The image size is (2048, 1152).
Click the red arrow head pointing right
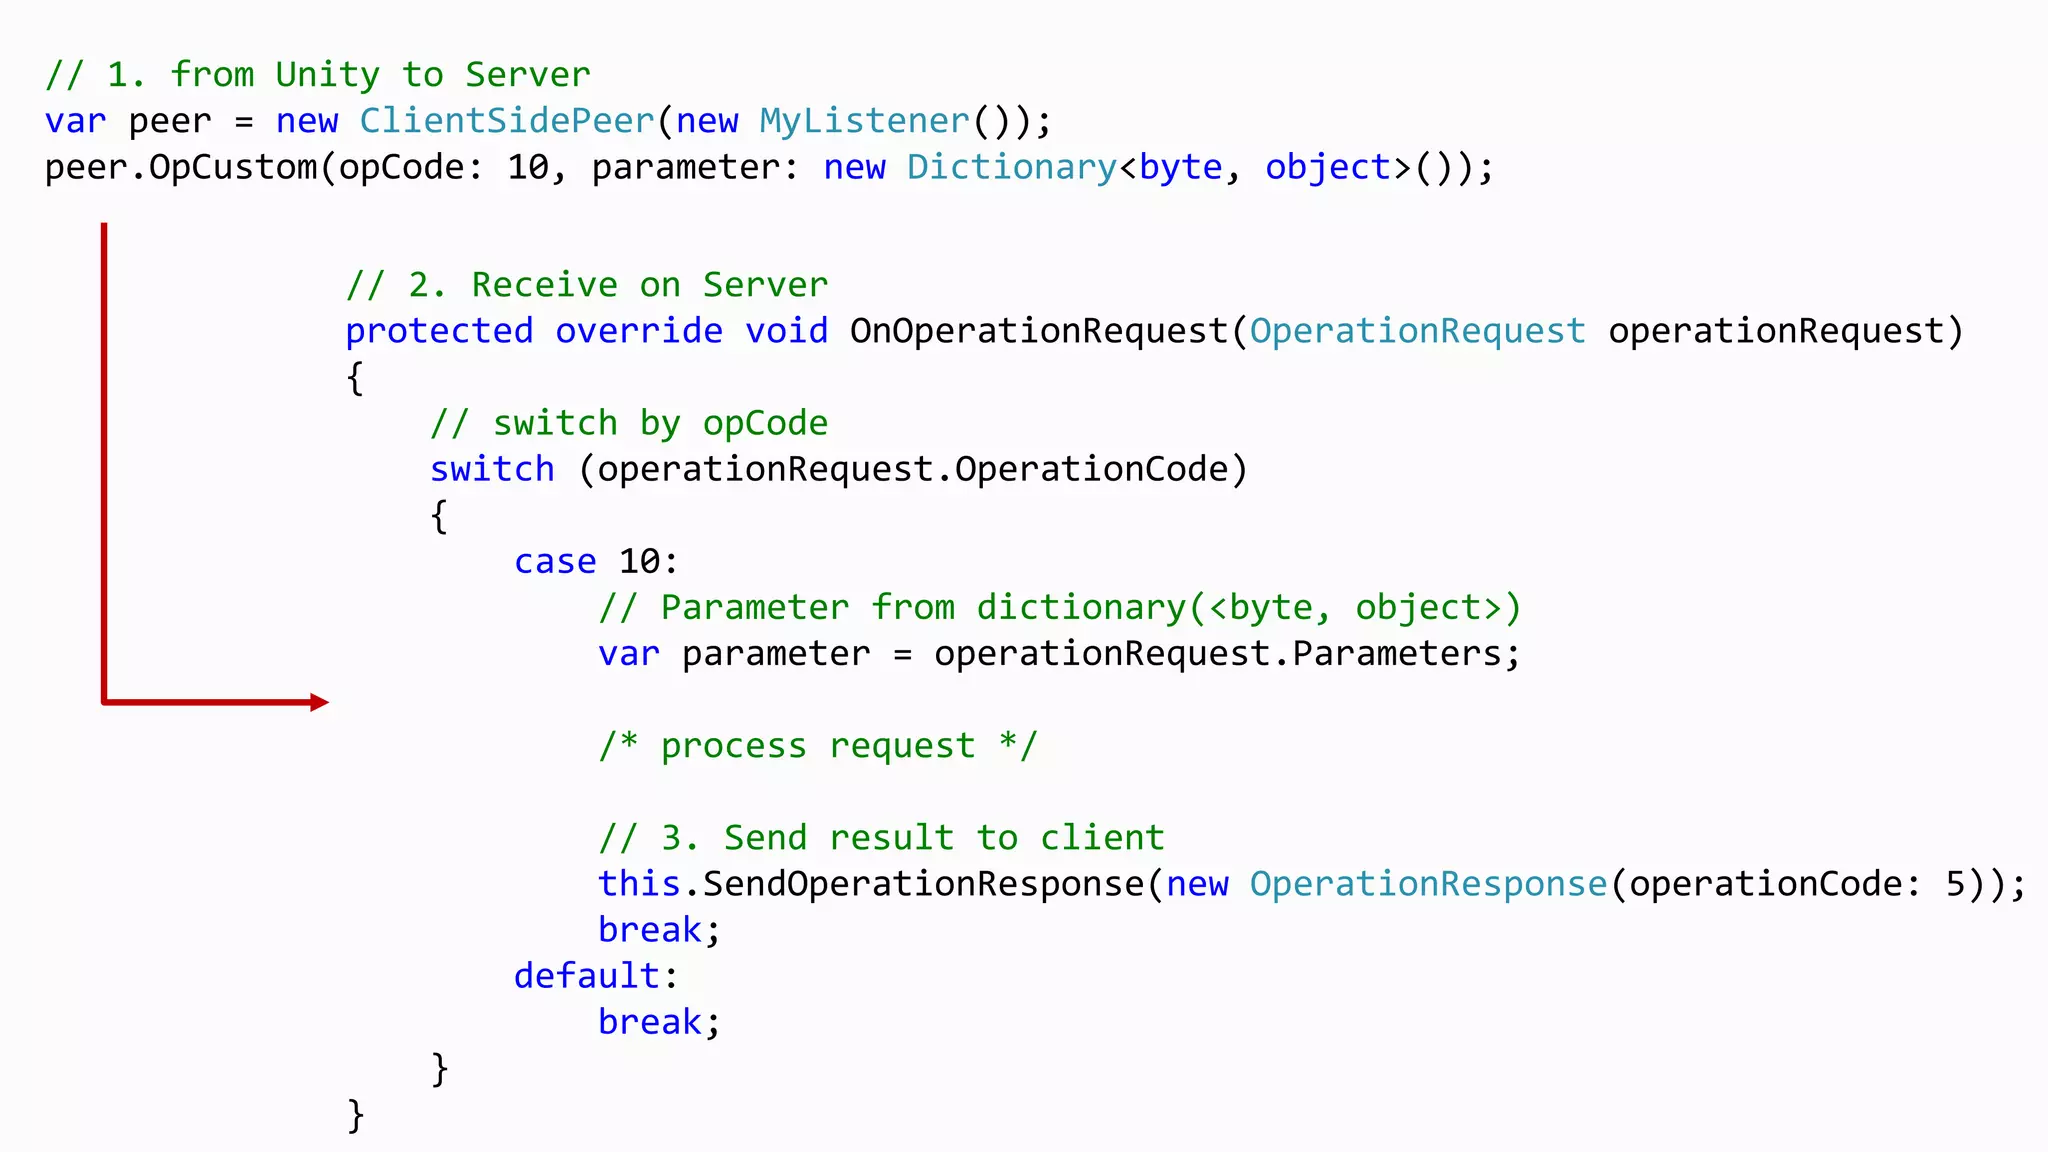(320, 702)
